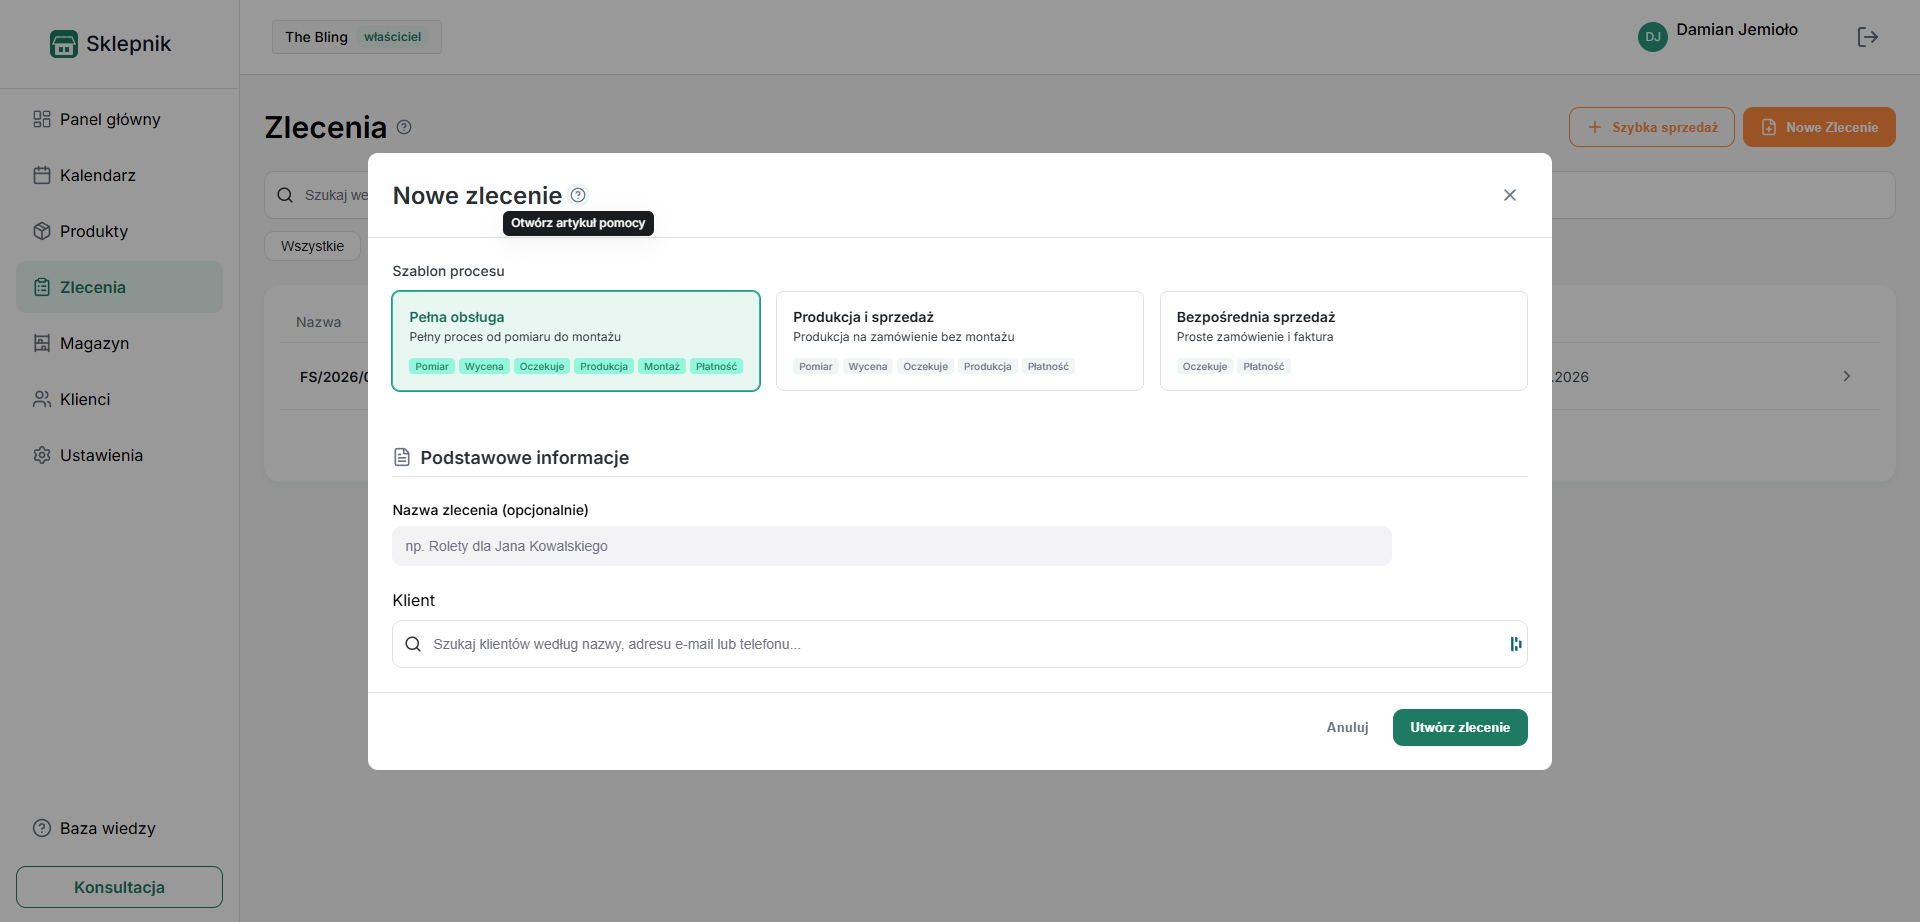Screen dimensions: 1920x922
Task: Pick the Bezpośrednia sprzedaż template
Action: [1344, 341]
